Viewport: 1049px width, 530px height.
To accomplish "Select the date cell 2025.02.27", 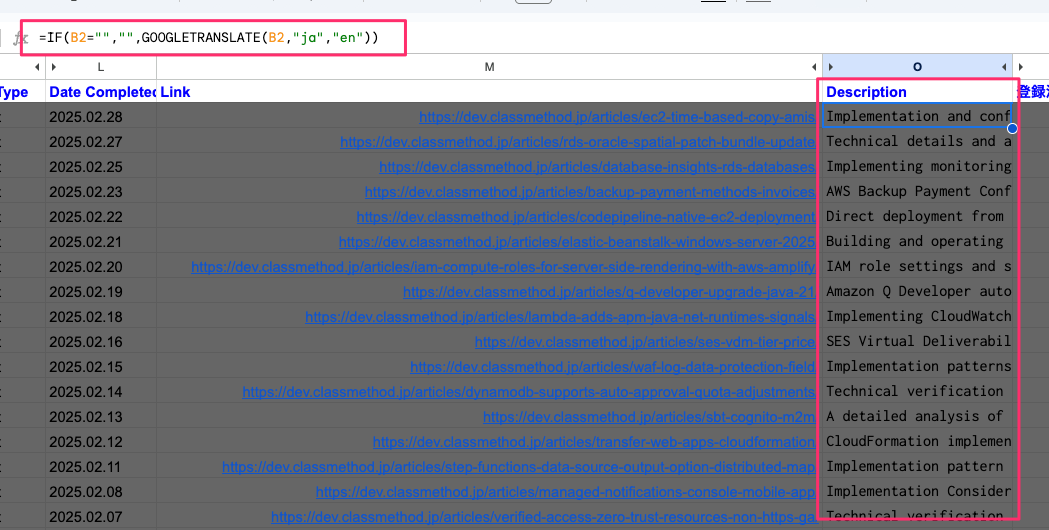I will tap(101, 142).
